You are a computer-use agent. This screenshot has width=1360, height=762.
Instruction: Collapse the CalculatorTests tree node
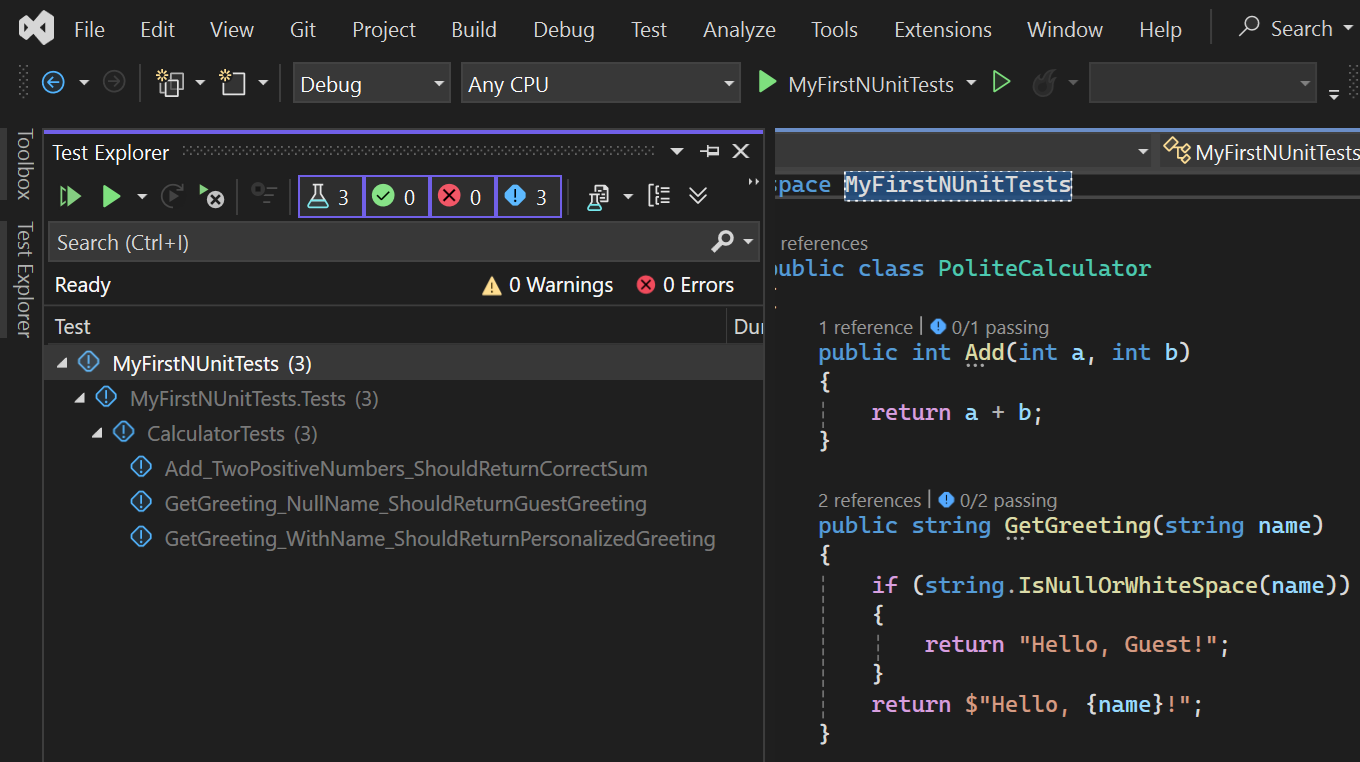(97, 434)
